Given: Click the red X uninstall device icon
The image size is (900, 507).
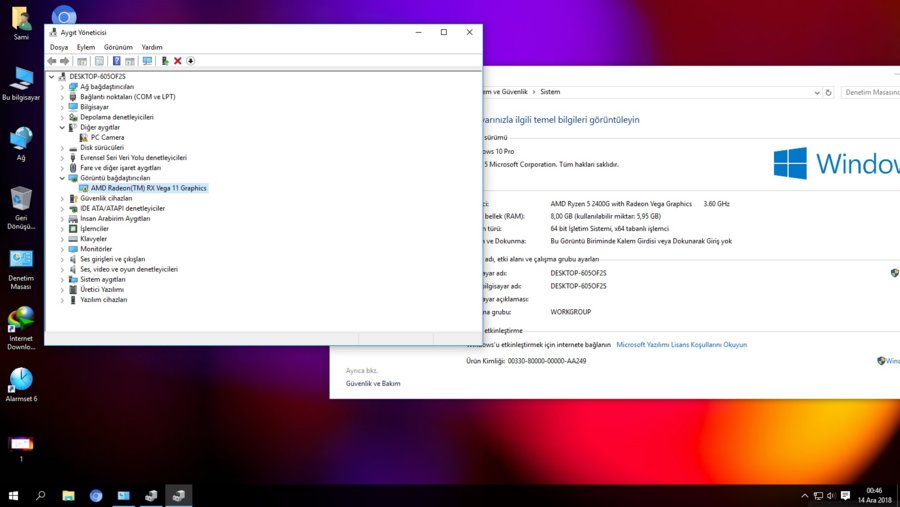Looking at the screenshot, I should [x=178, y=61].
